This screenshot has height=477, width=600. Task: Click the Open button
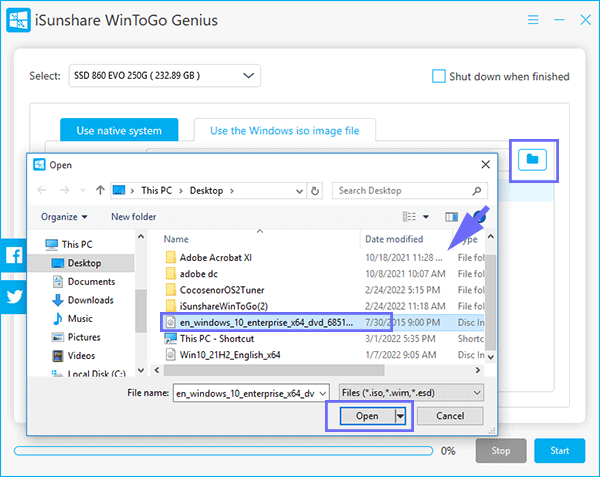367,416
